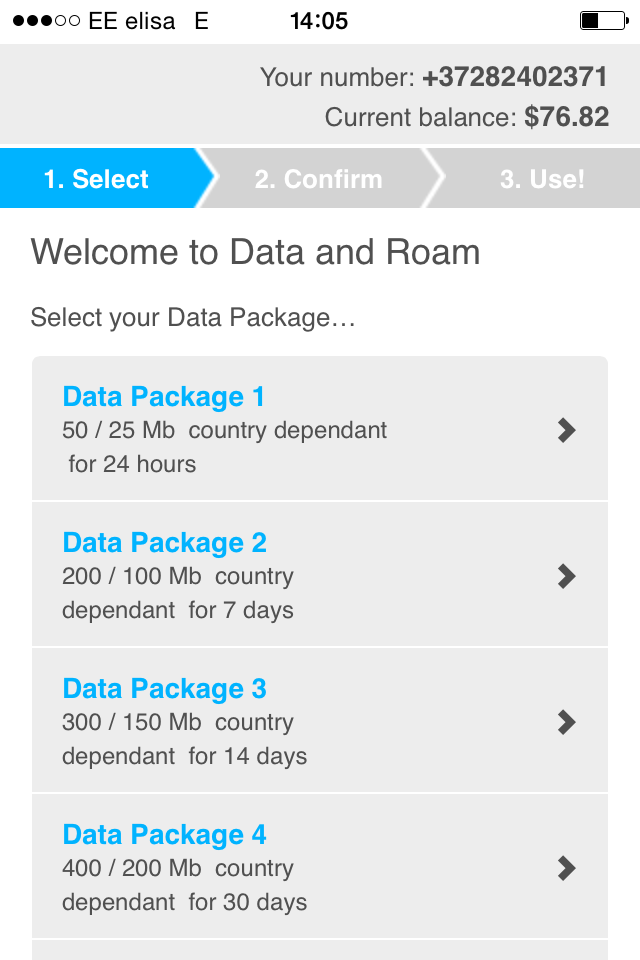Tap the current balance $76.82
The width and height of the screenshot is (640, 960).
[567, 117]
